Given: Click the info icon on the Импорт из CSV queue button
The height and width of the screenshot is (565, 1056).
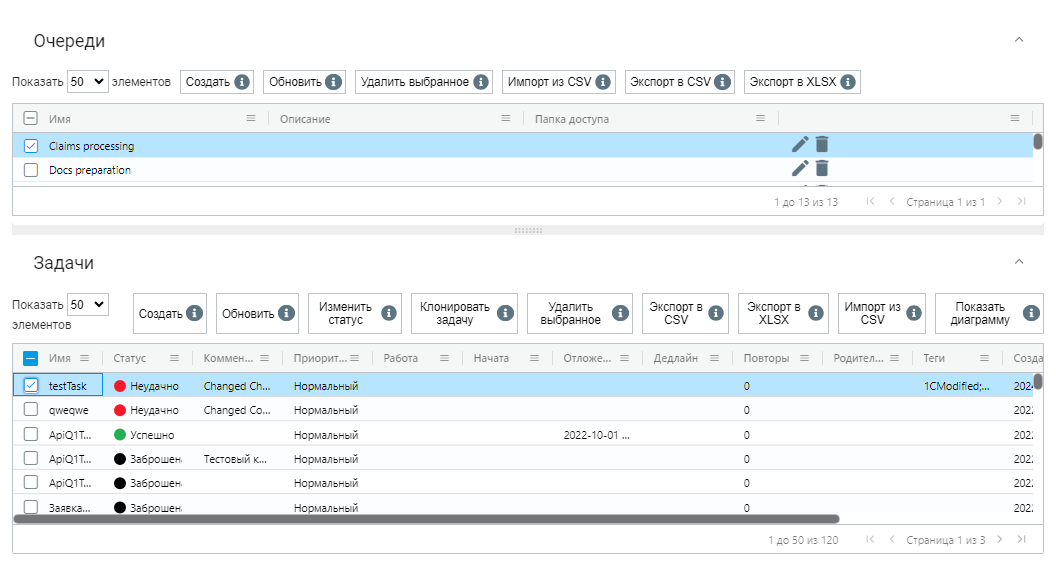Looking at the screenshot, I should 603,82.
